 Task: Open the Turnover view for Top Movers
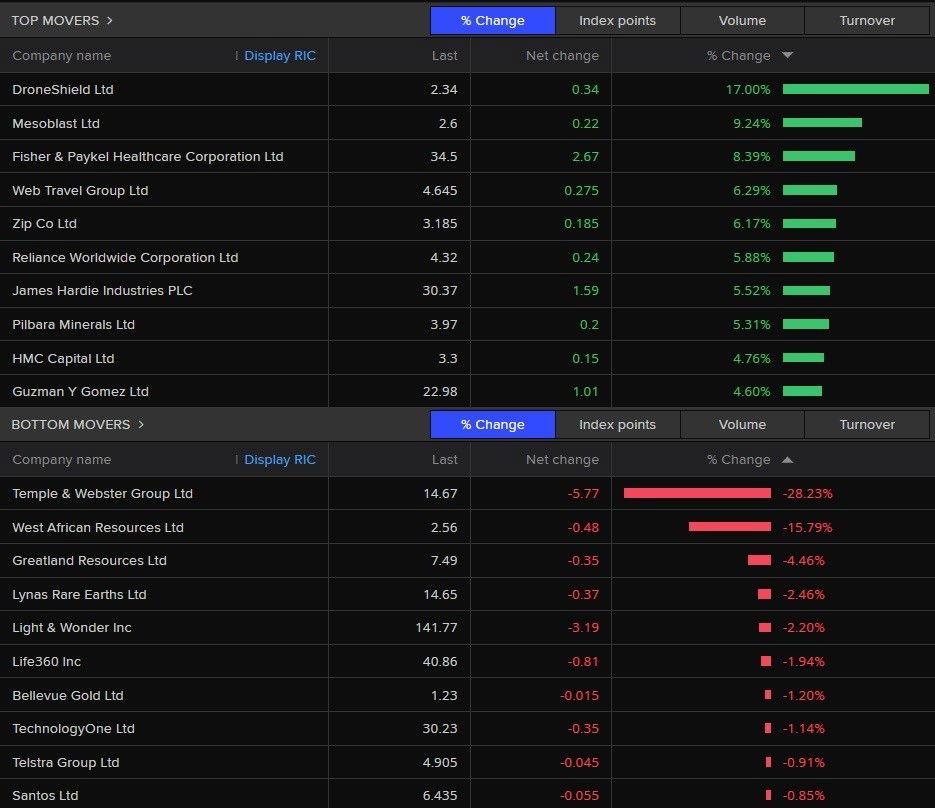coord(866,20)
